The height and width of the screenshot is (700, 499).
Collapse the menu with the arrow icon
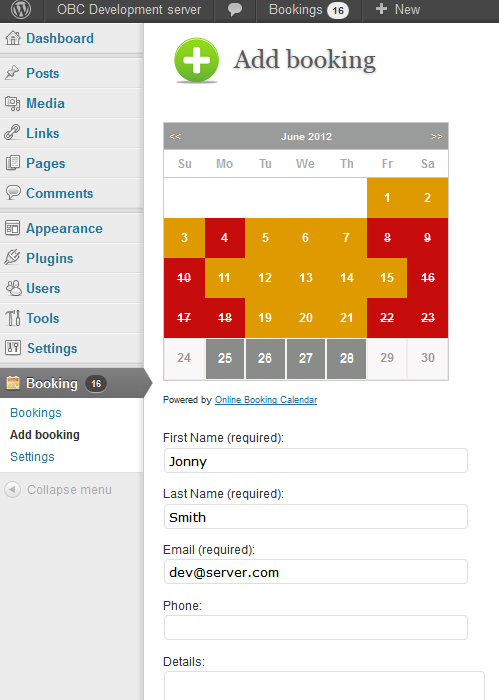point(12,489)
